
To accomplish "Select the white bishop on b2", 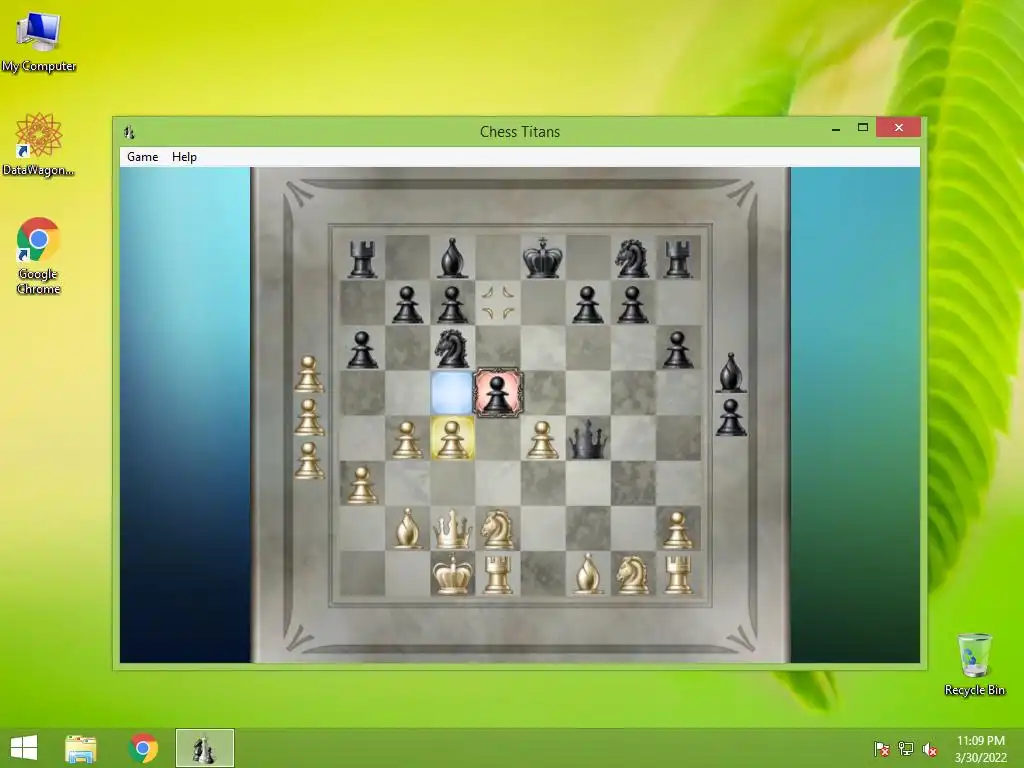I will pos(408,528).
